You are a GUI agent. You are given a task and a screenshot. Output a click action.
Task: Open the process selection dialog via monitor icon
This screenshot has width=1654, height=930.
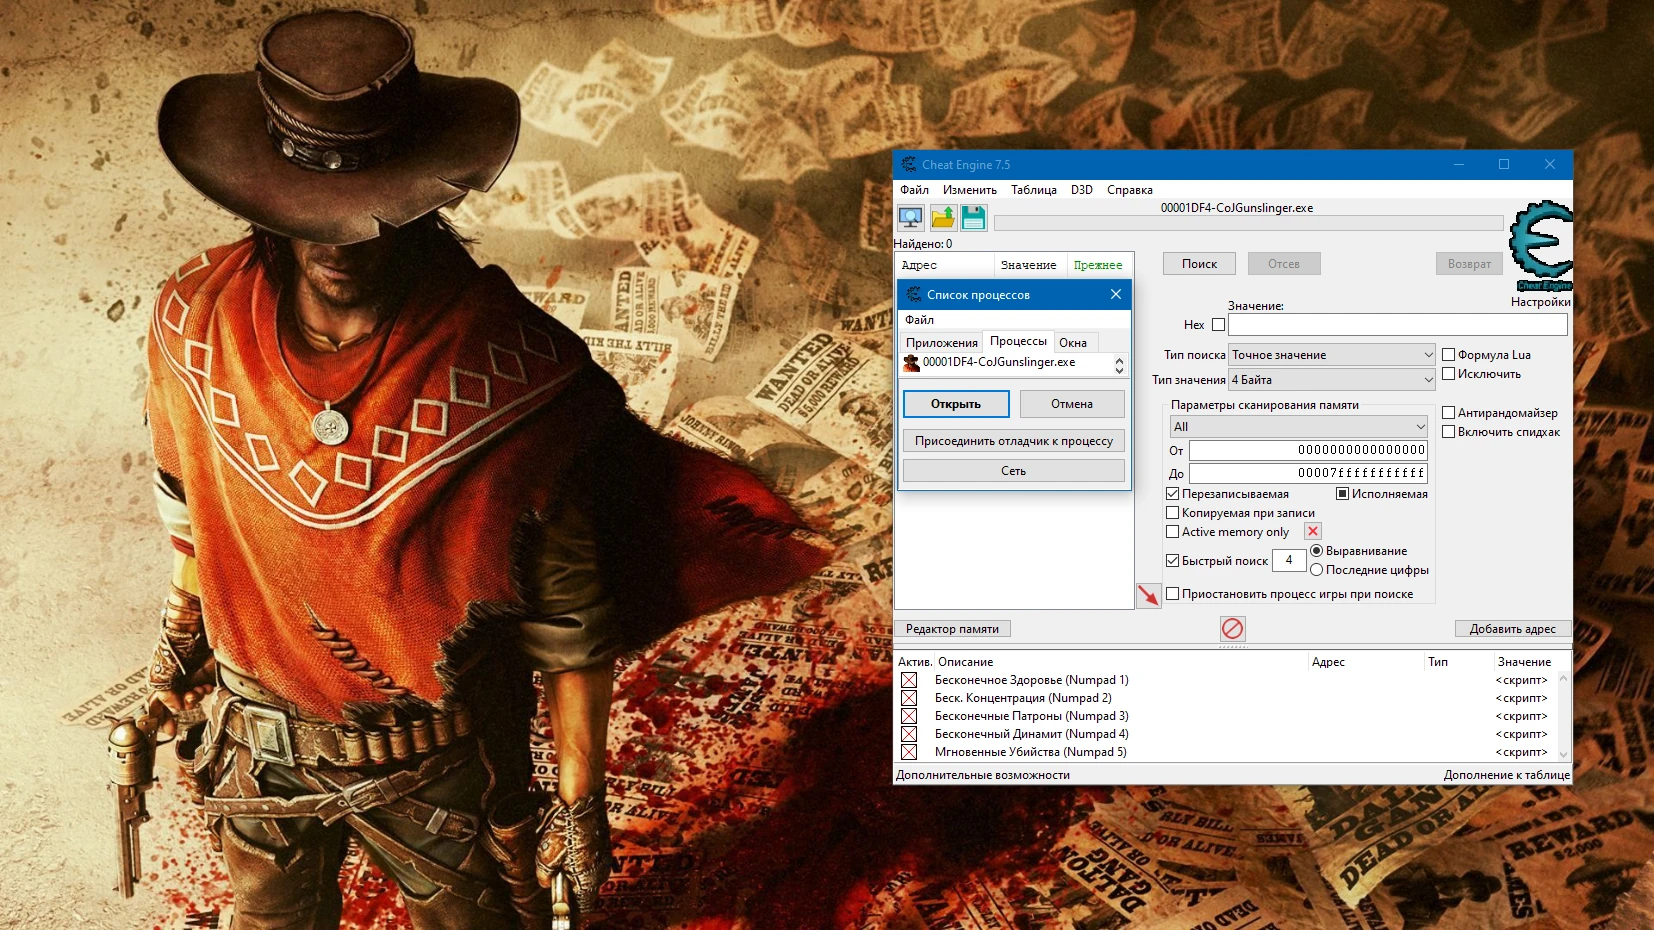coord(912,217)
